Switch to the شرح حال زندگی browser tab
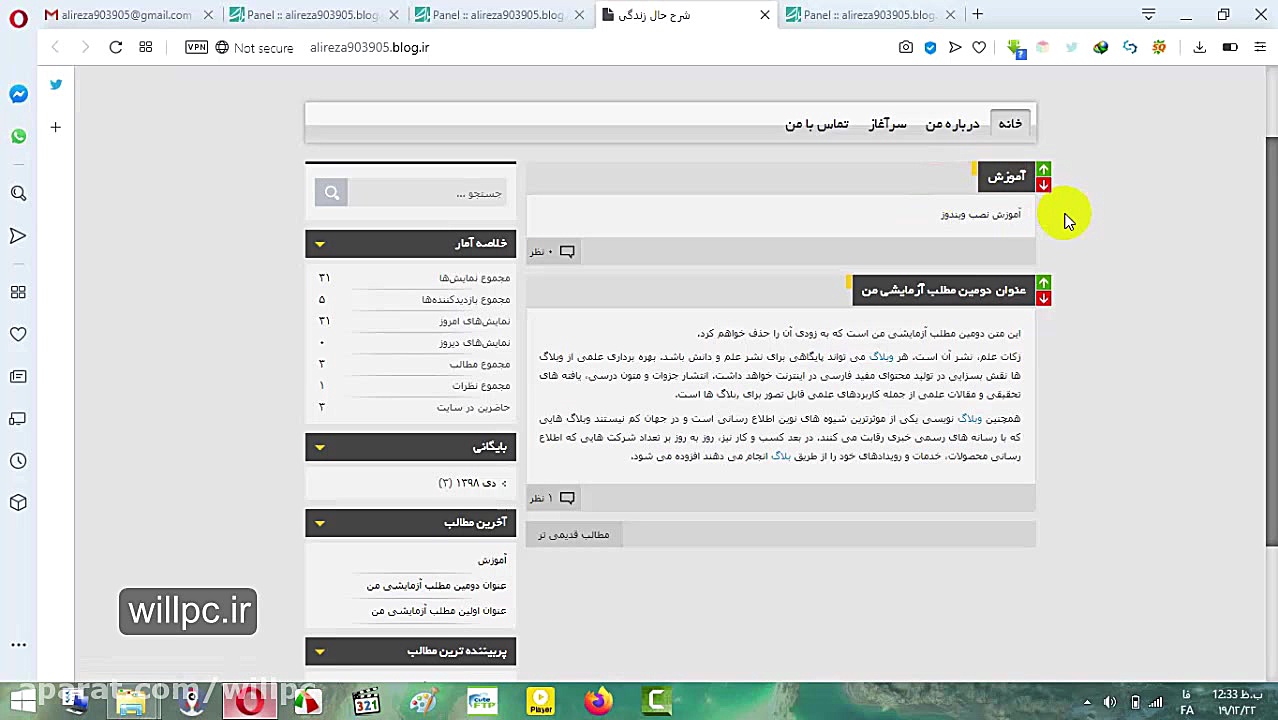The height and width of the screenshot is (720, 1278). [x=665, y=15]
